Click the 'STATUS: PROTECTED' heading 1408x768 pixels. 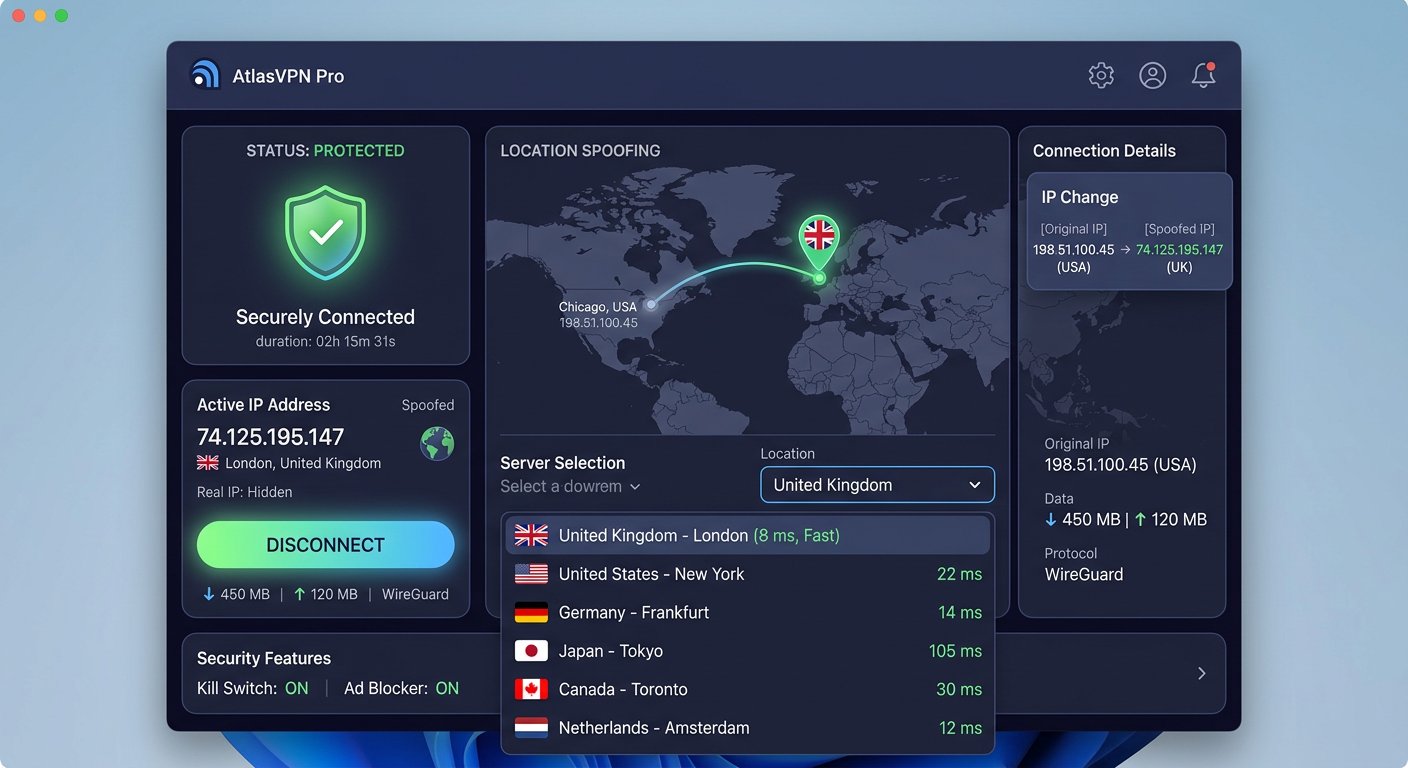pos(325,151)
